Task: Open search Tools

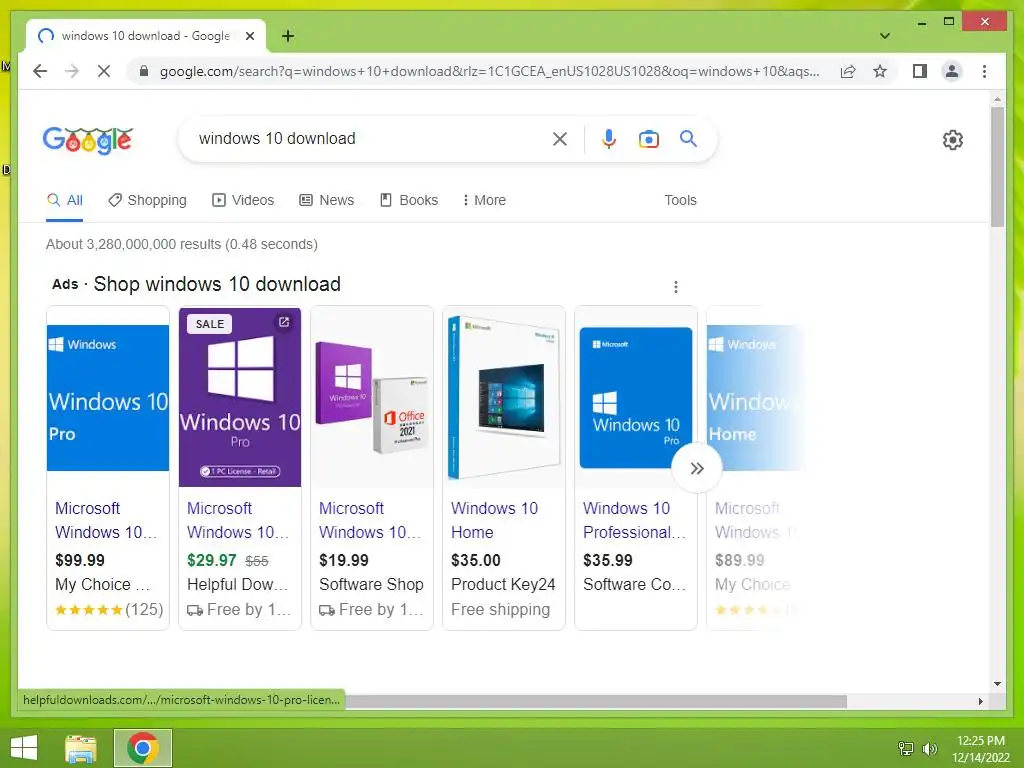Action: click(680, 200)
